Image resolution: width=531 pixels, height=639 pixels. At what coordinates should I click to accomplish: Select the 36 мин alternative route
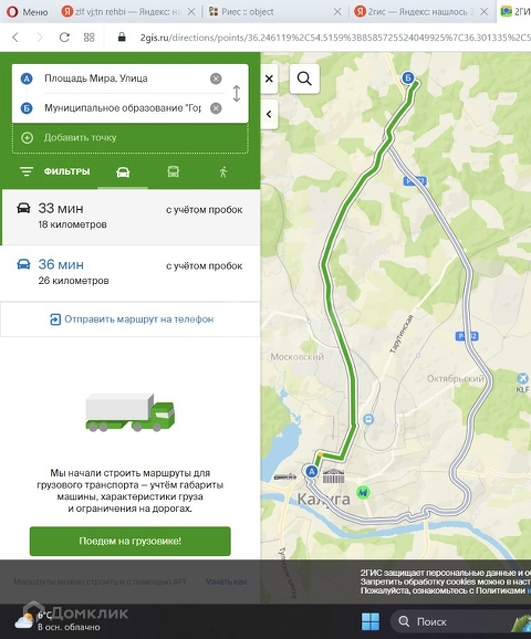coord(130,273)
